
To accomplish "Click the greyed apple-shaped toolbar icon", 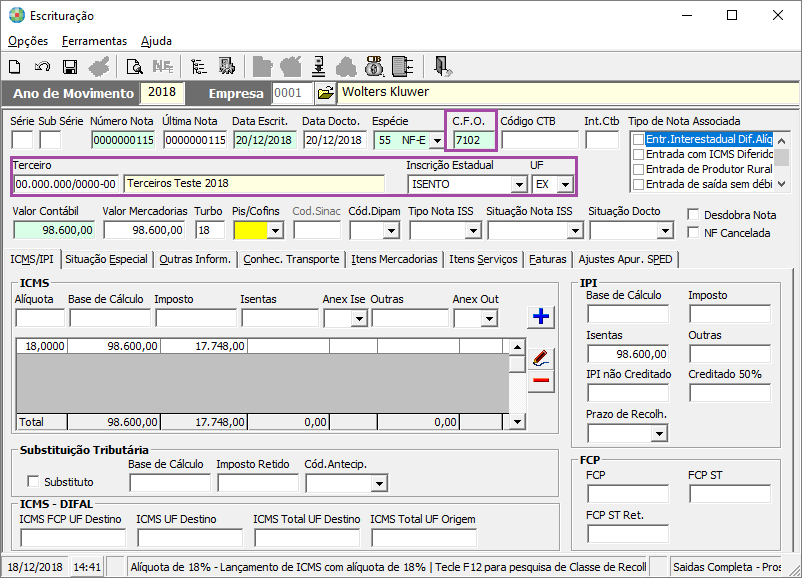I will click(291, 67).
